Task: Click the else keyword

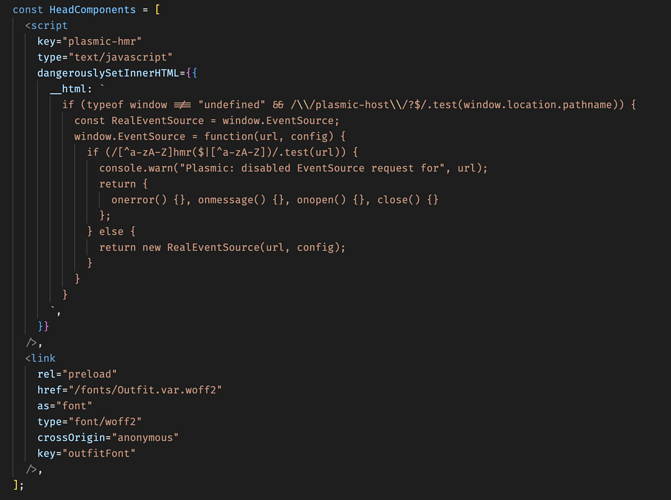Action: tap(111, 232)
